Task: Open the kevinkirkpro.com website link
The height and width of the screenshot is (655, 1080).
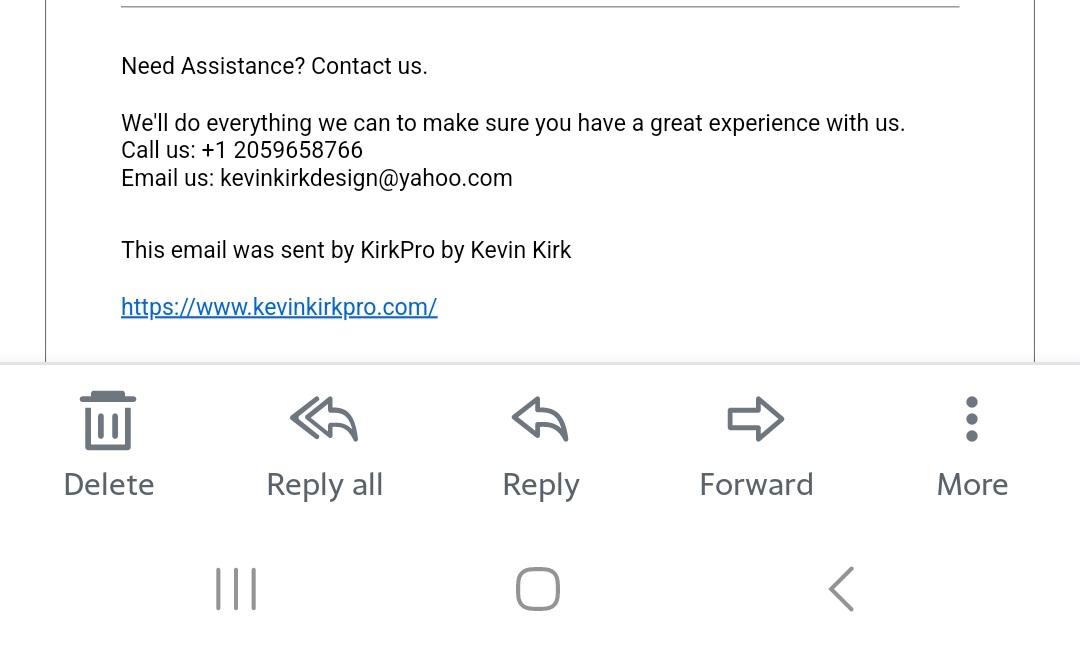Action: [279, 307]
